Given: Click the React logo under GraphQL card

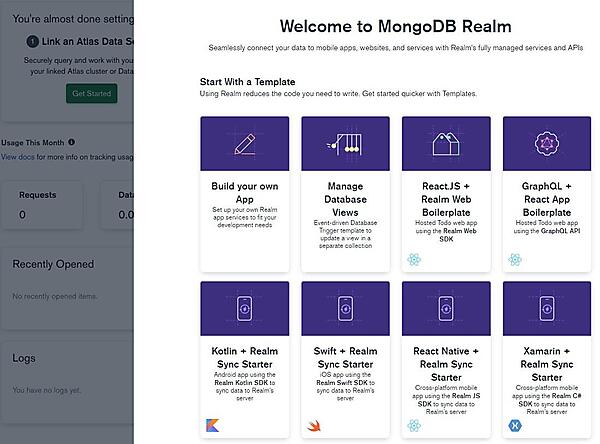Looking at the screenshot, I should click(514, 259).
